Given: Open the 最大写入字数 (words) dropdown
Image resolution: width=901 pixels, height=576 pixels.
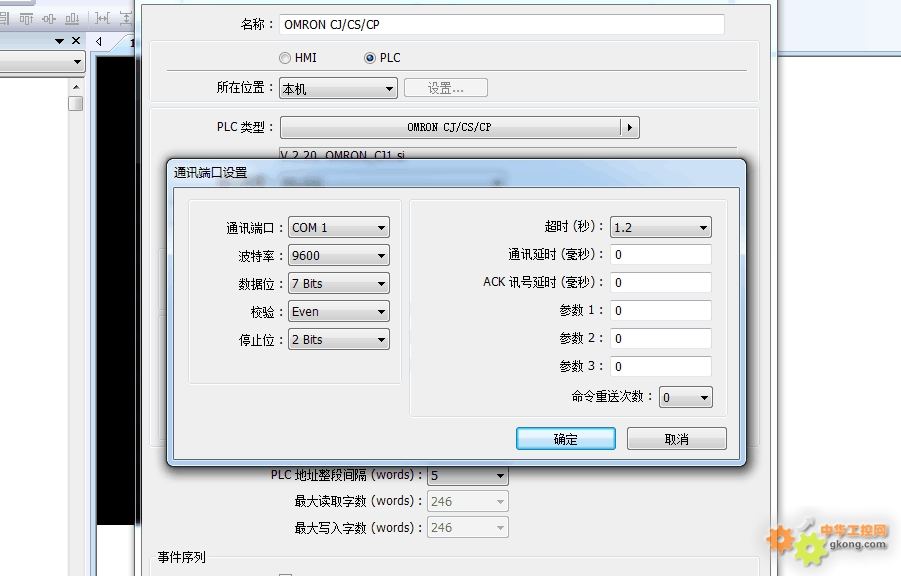Looking at the screenshot, I should pos(467,527).
